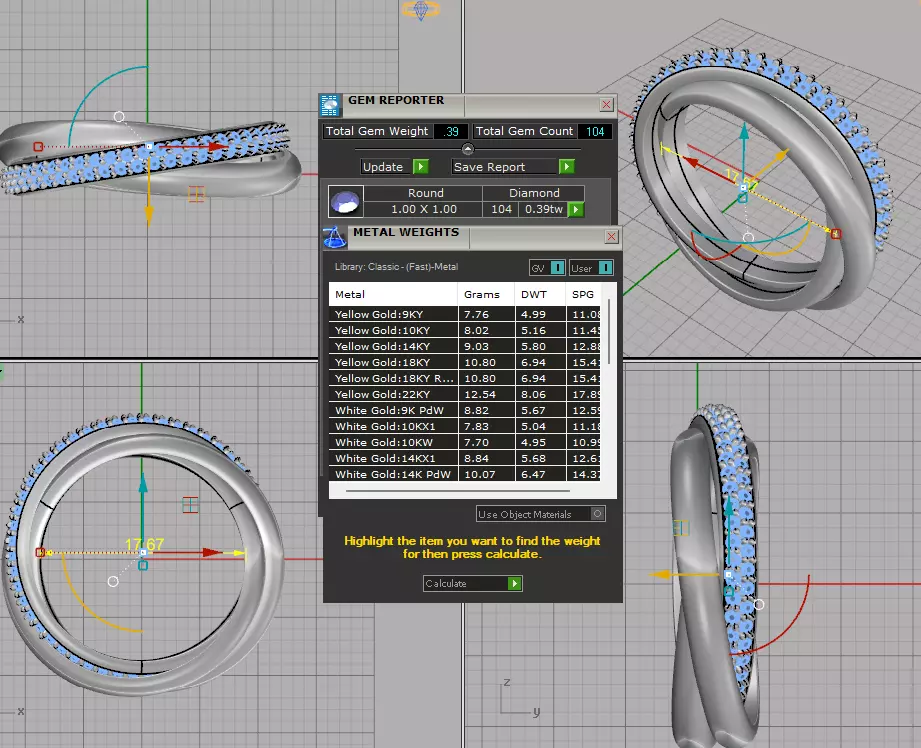Click the Library: Classic - (Fast)-Metal label

(x=396, y=267)
